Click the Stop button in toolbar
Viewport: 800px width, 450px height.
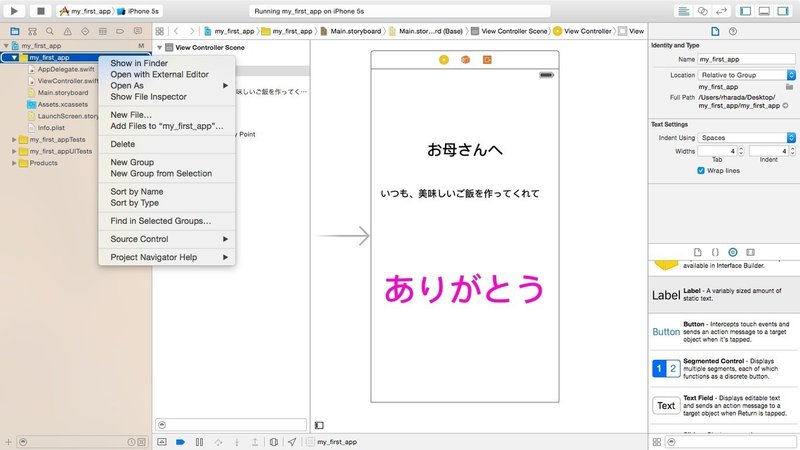[41, 11]
